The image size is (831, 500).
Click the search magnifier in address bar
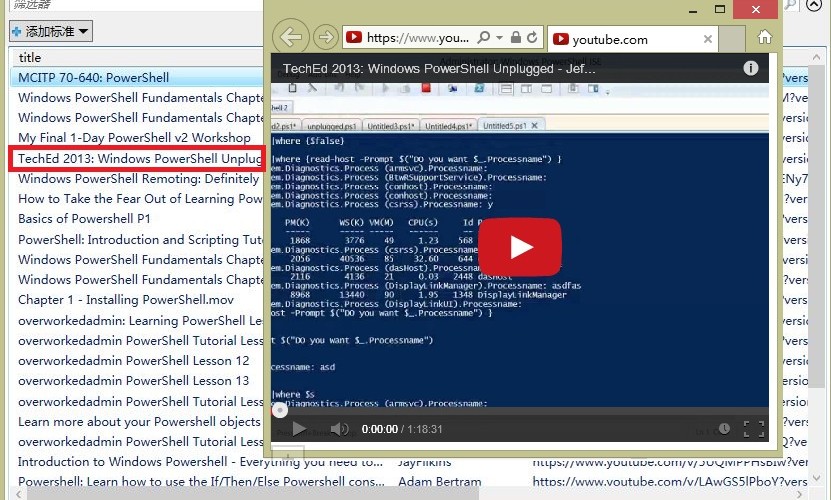[482, 38]
